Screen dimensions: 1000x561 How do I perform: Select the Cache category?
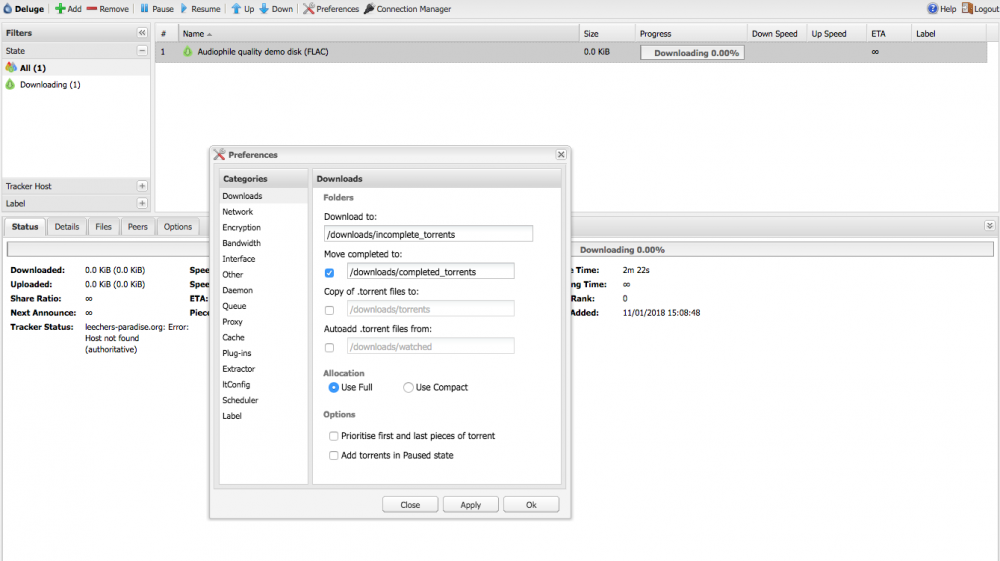coord(263,337)
